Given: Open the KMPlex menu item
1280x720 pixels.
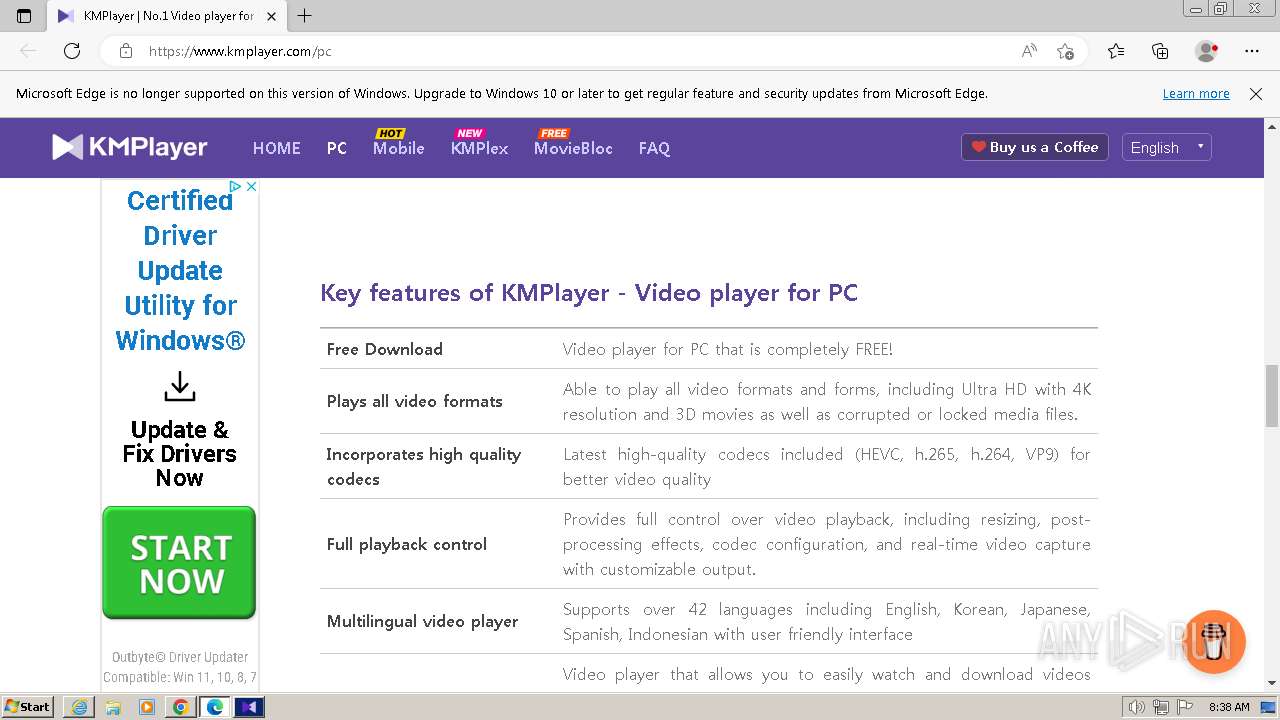Looking at the screenshot, I should coord(479,148).
